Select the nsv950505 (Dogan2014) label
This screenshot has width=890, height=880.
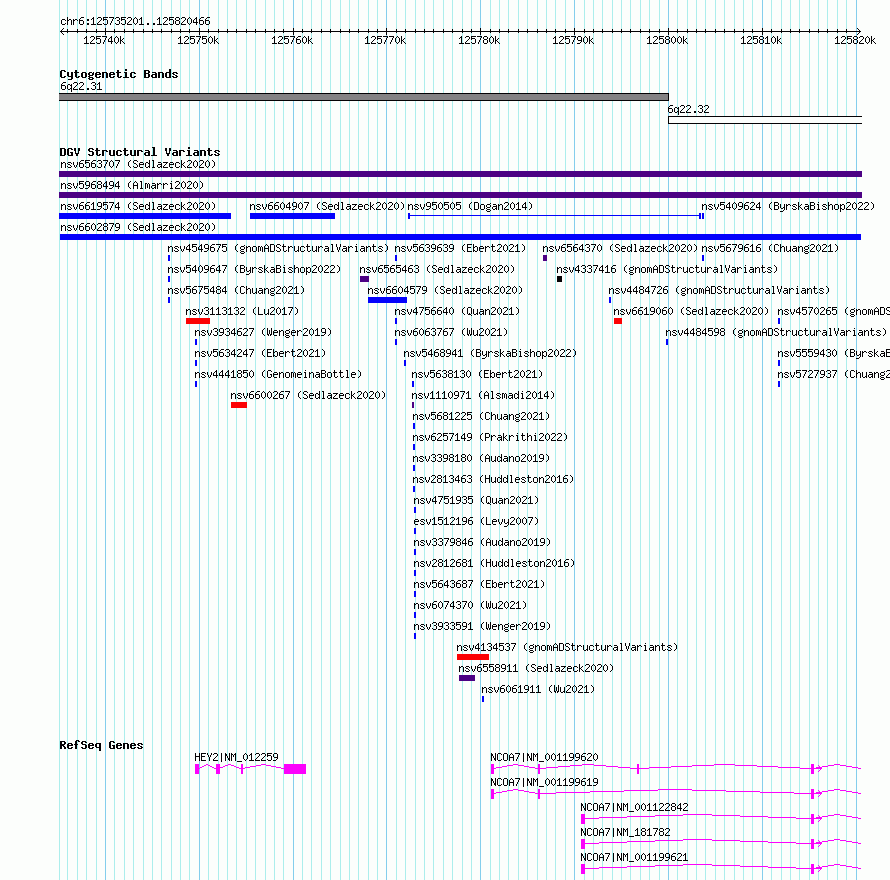pyautogui.click(x=470, y=206)
